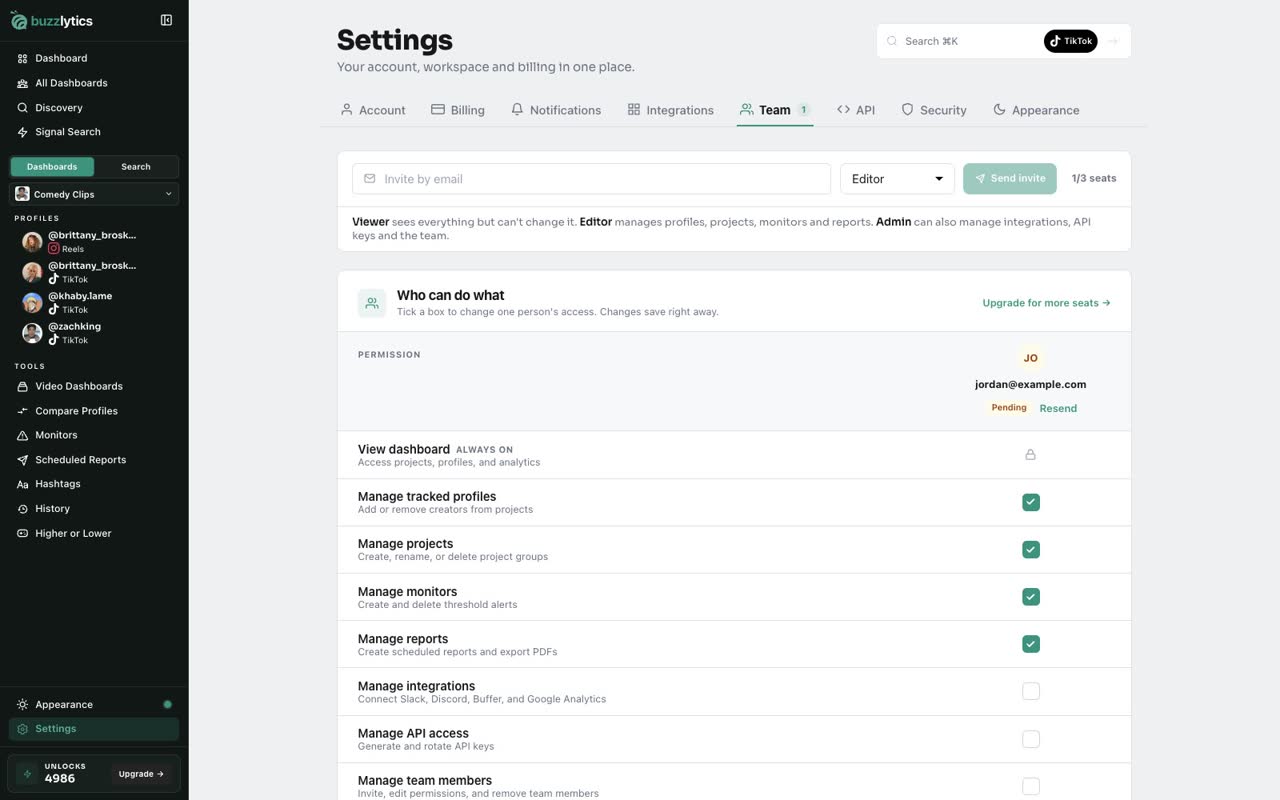The width and height of the screenshot is (1280, 800).
Task: Focus the Invite by email field
Action: (x=591, y=179)
